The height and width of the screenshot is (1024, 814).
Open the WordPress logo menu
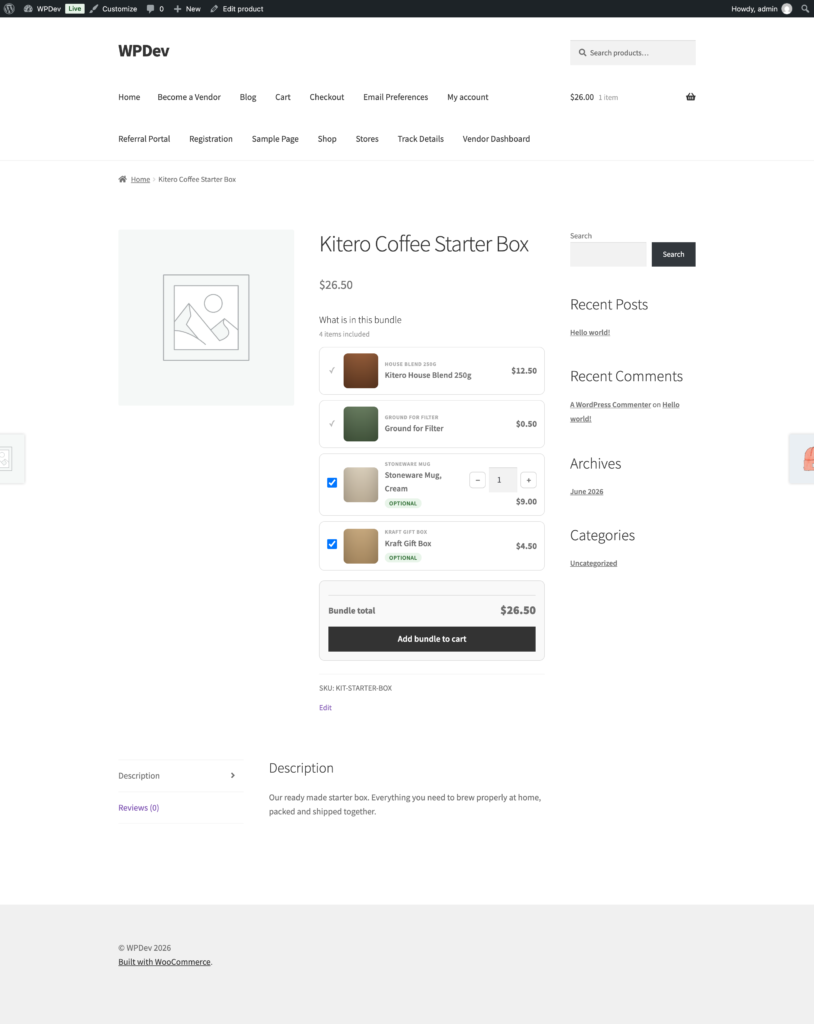coord(9,8)
